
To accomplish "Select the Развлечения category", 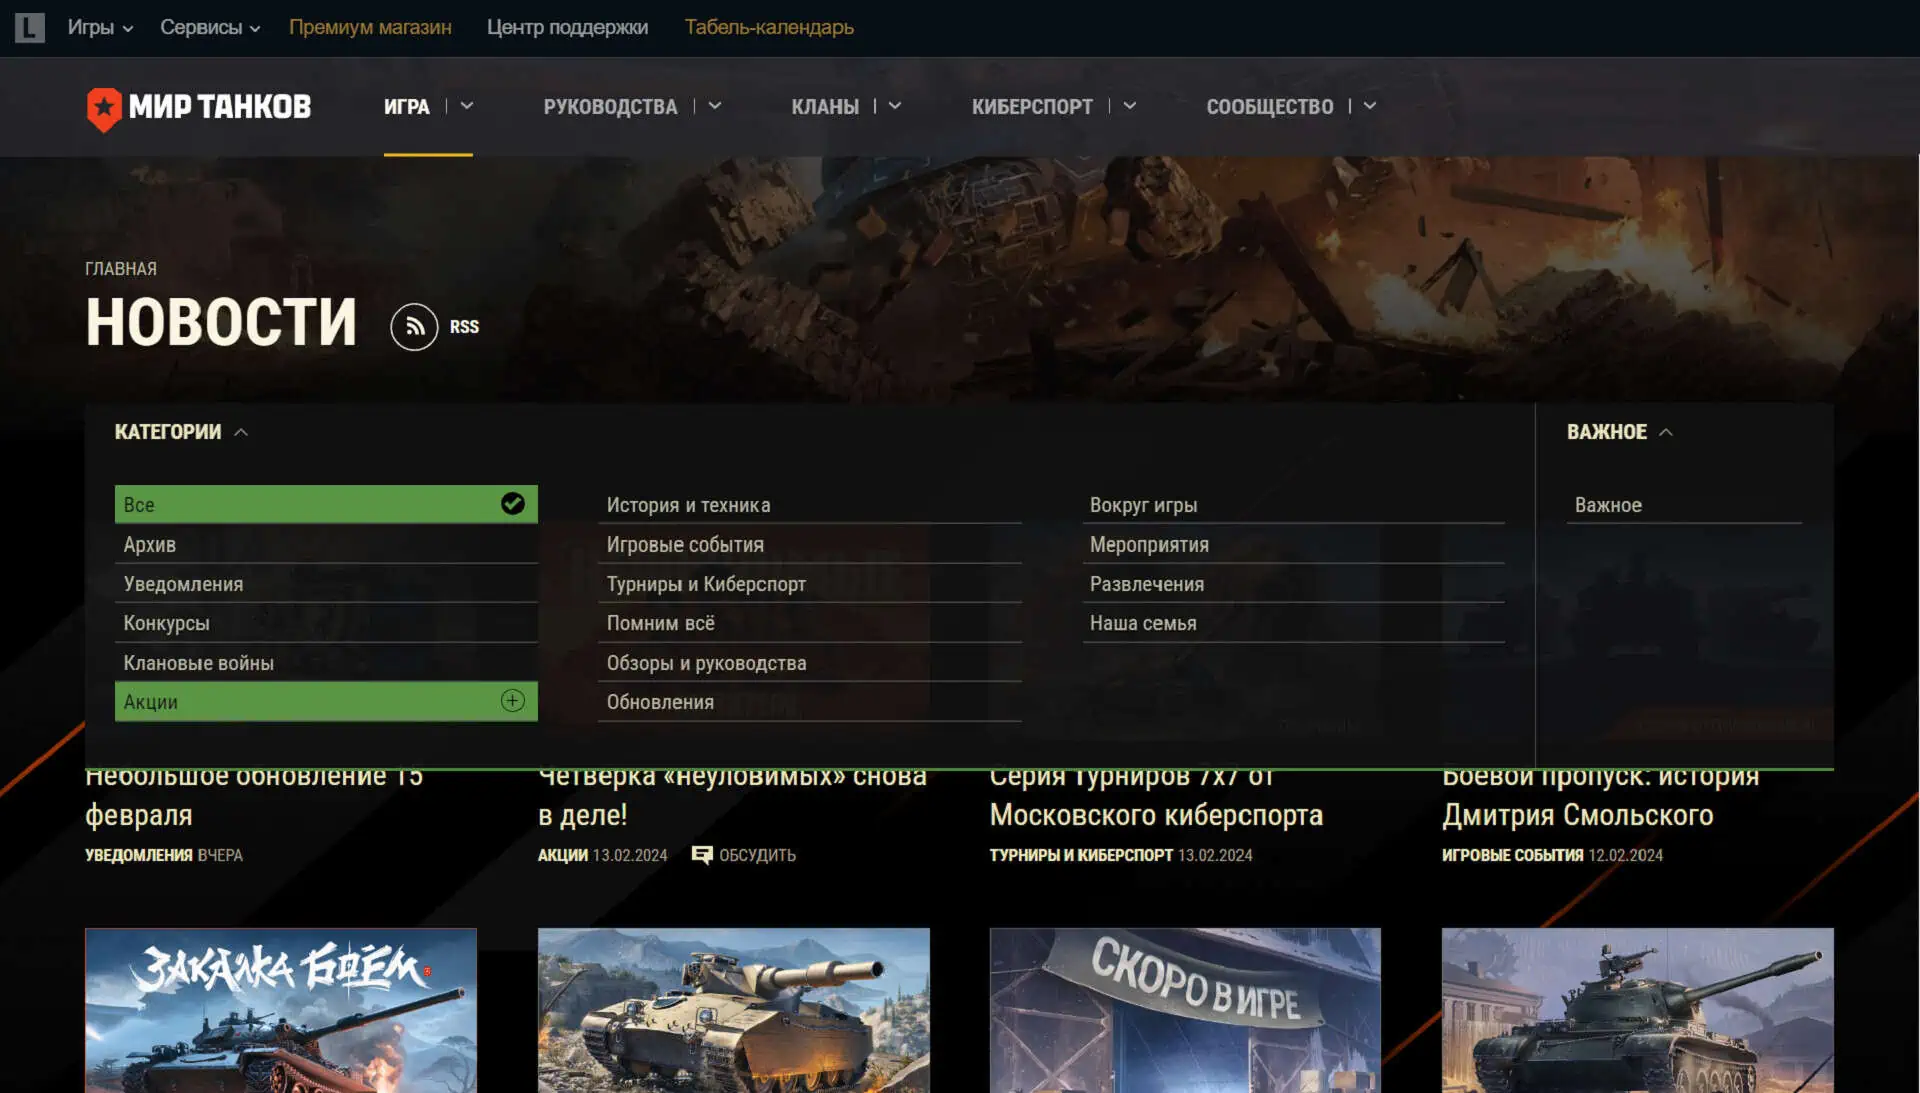I will pyautogui.click(x=1293, y=583).
